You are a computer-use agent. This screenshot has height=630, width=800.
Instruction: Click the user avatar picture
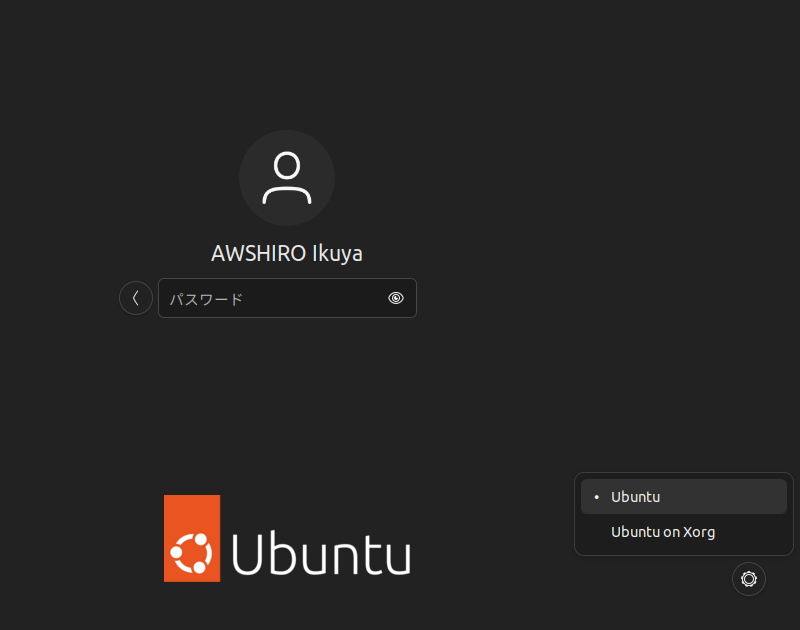(x=287, y=178)
